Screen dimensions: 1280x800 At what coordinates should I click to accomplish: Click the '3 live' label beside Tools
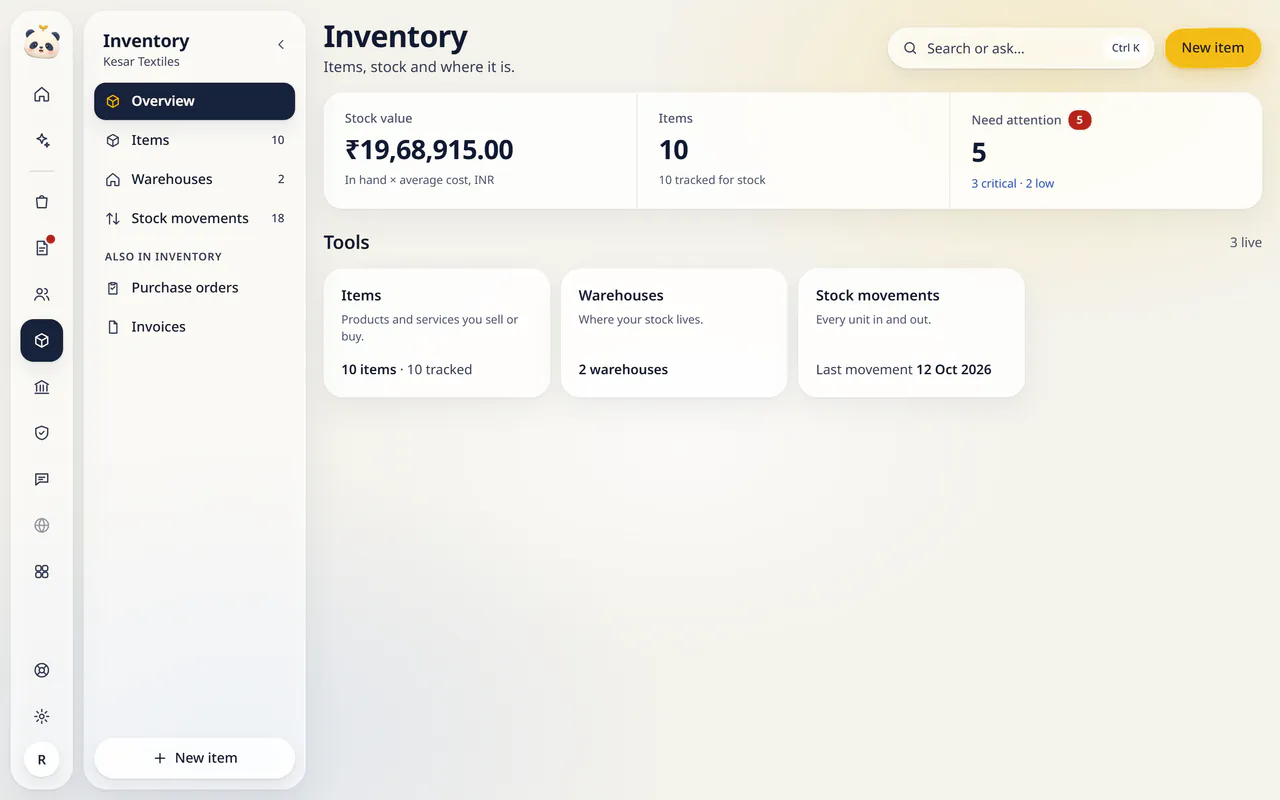(1245, 242)
